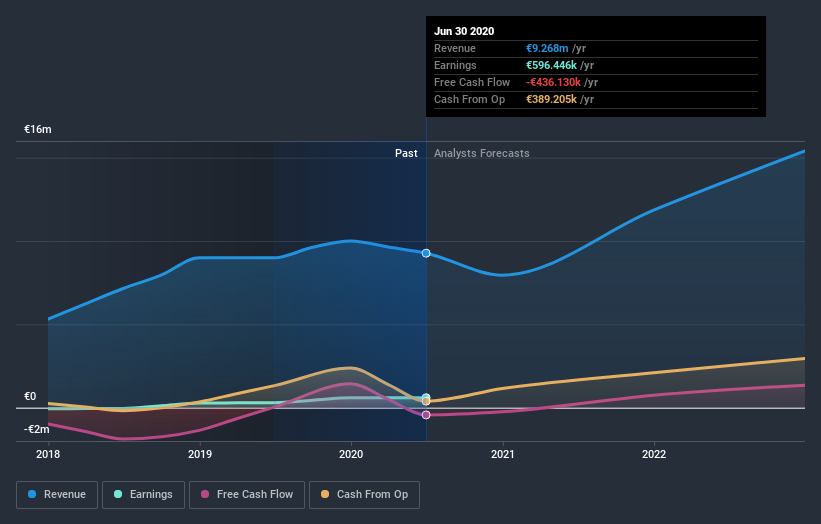Click the Cash From Op label in tooltip
The image size is (821, 524).
470,99
